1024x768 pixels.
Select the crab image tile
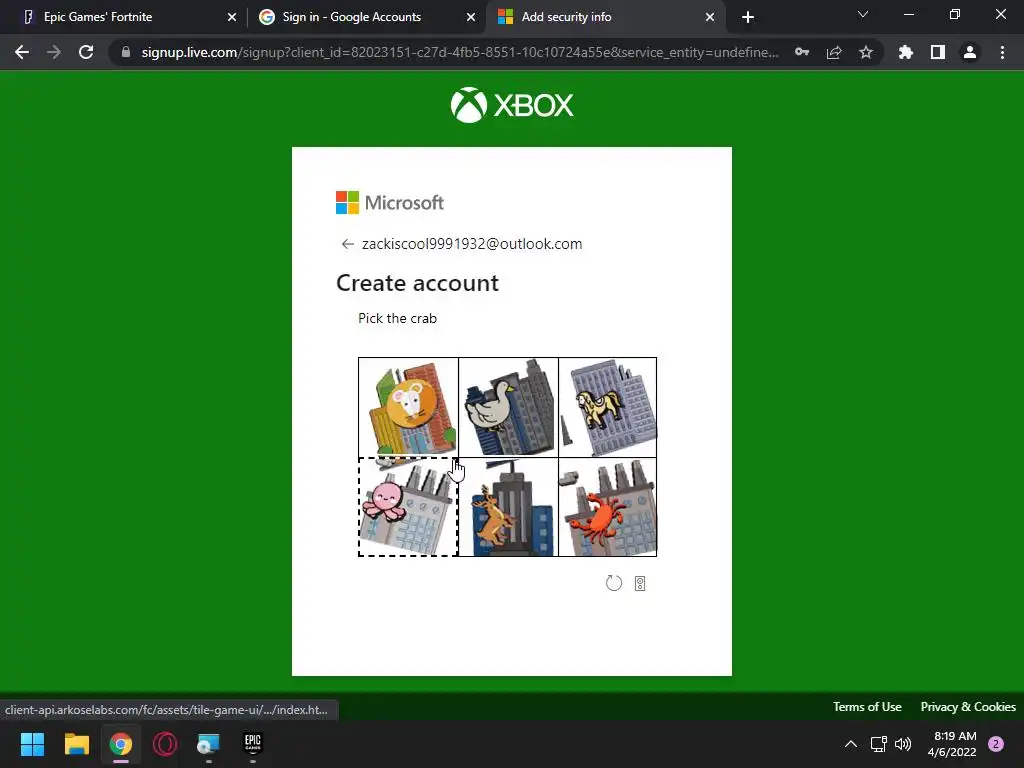(x=607, y=507)
